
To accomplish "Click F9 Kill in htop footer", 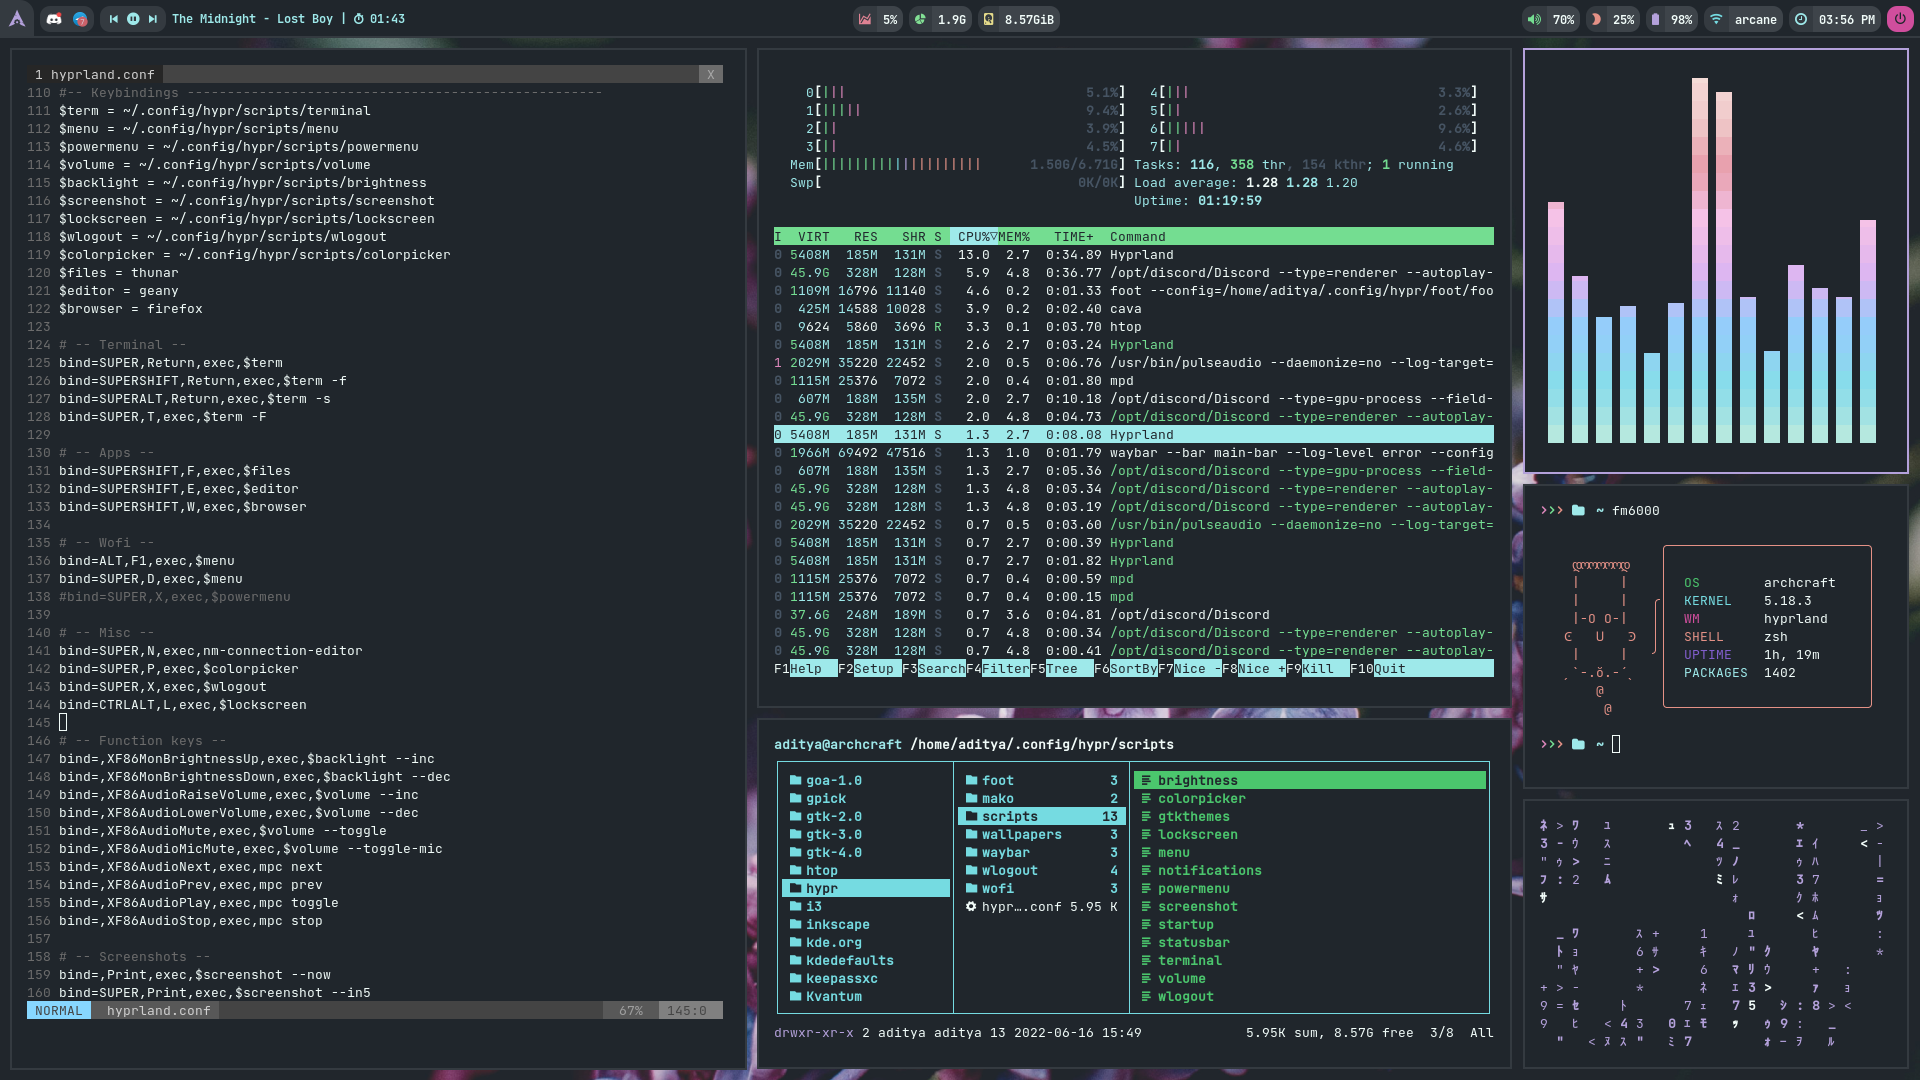I will pyautogui.click(x=1317, y=669).
